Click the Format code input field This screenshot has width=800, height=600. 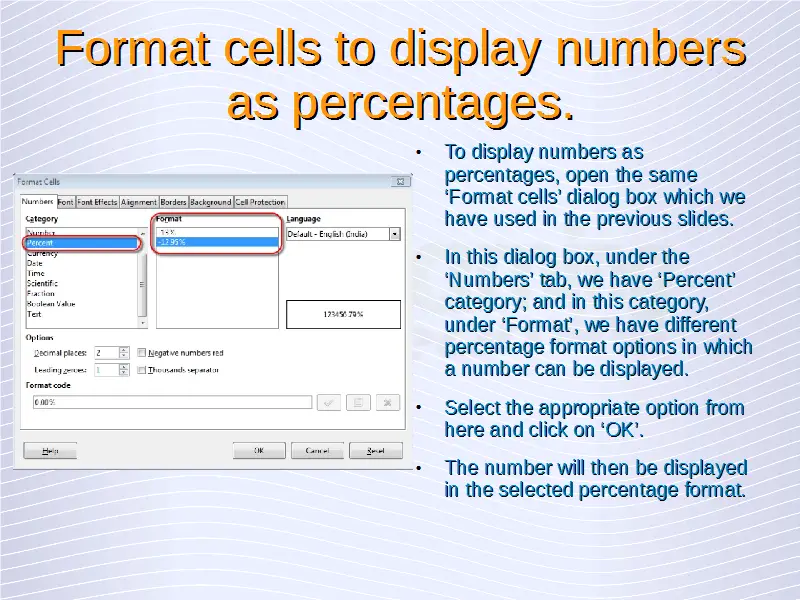(170, 402)
